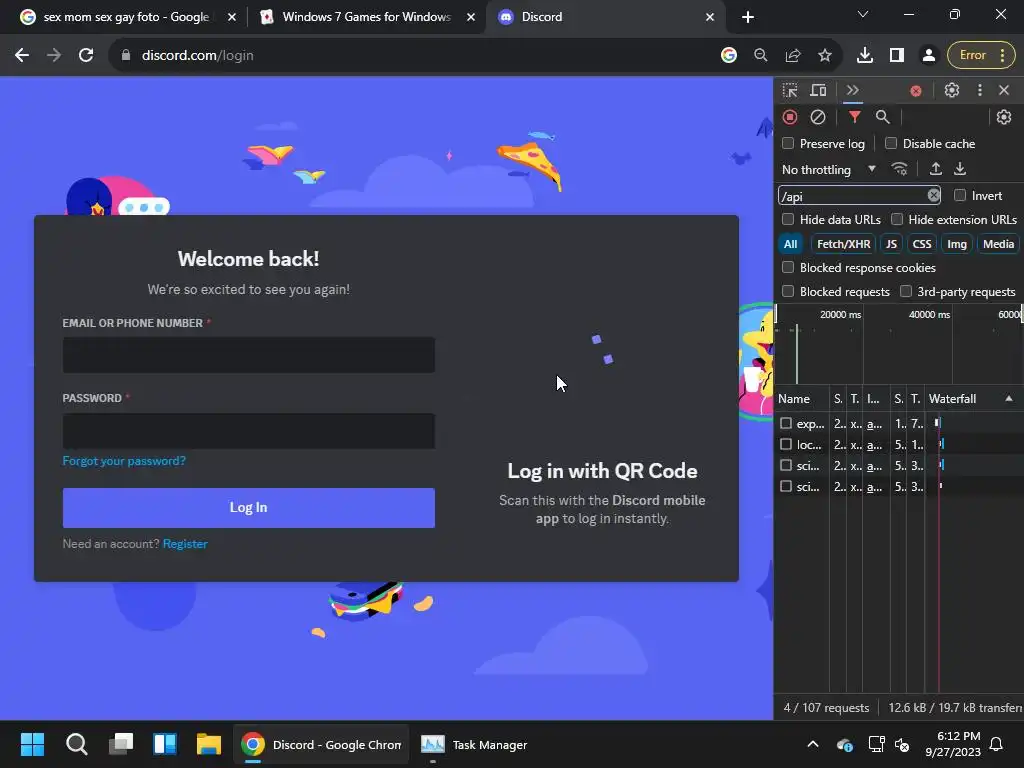This screenshot has width=1024, height=768.
Task: Open a new browser tab
Action: tap(748, 17)
